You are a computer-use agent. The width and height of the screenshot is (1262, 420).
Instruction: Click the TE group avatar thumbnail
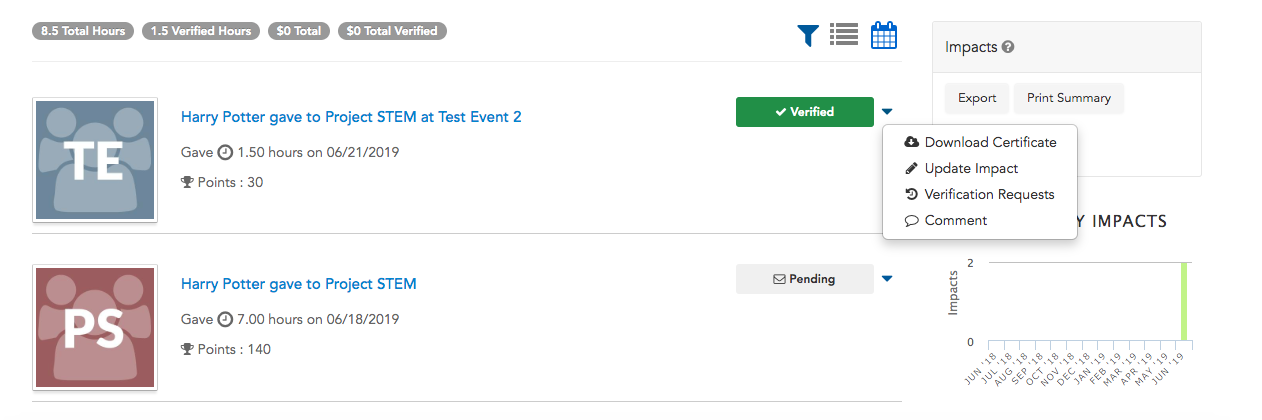(95, 160)
